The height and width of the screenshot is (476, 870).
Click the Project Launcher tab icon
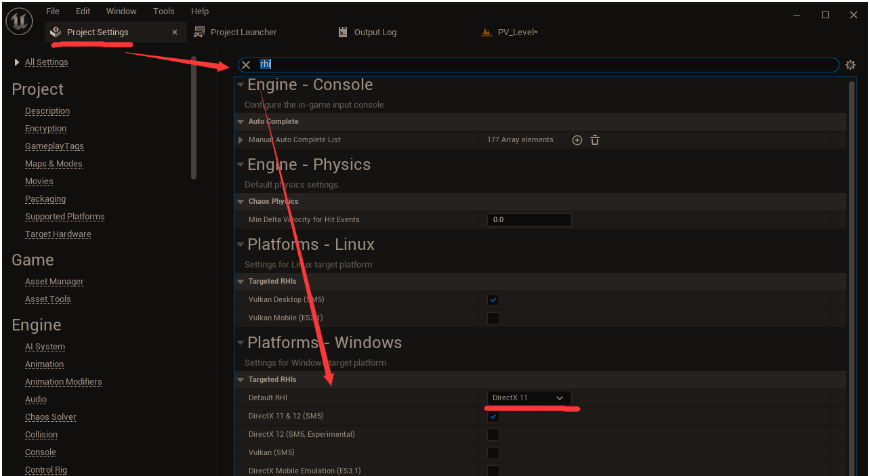point(199,32)
